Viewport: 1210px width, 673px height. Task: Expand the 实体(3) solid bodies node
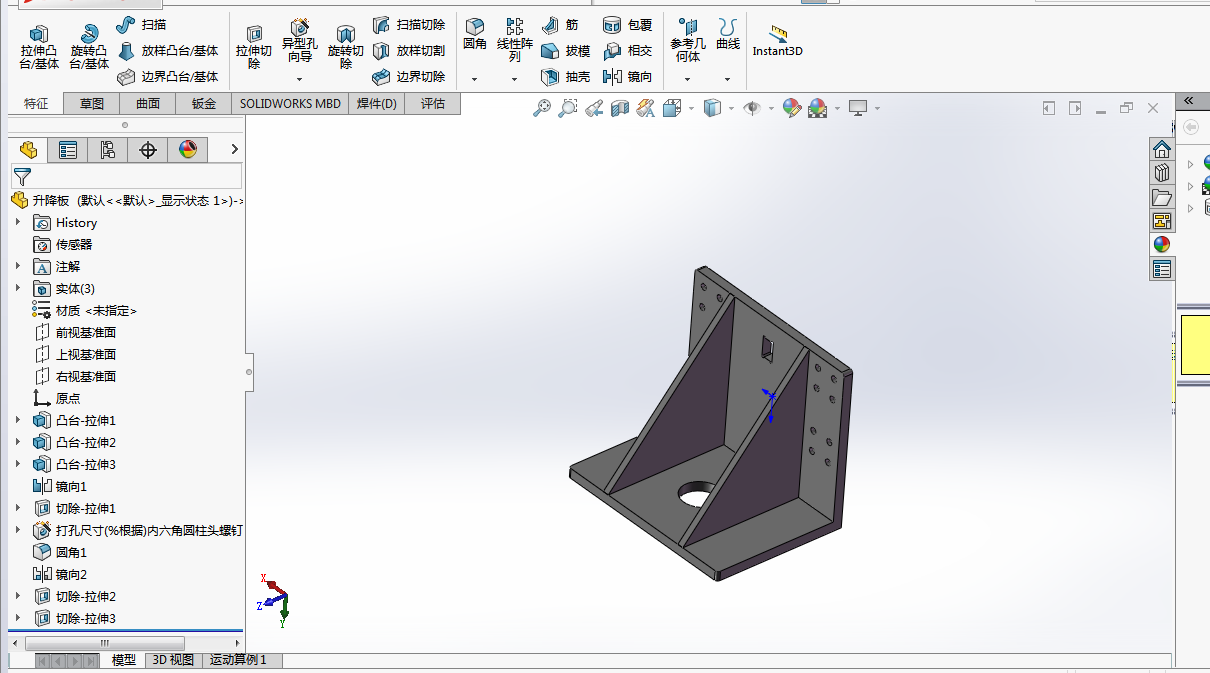pyautogui.click(x=18, y=288)
